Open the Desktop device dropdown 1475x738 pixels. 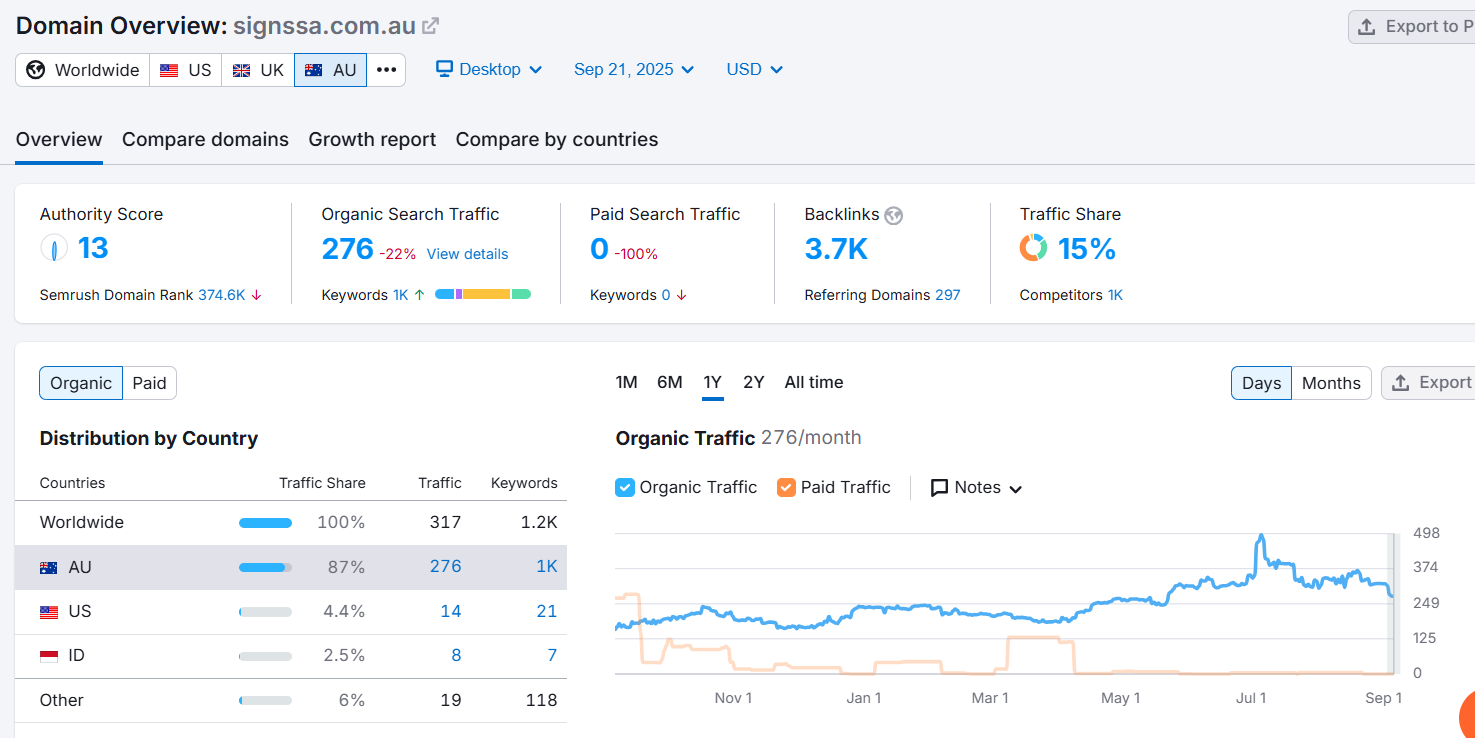coord(489,70)
